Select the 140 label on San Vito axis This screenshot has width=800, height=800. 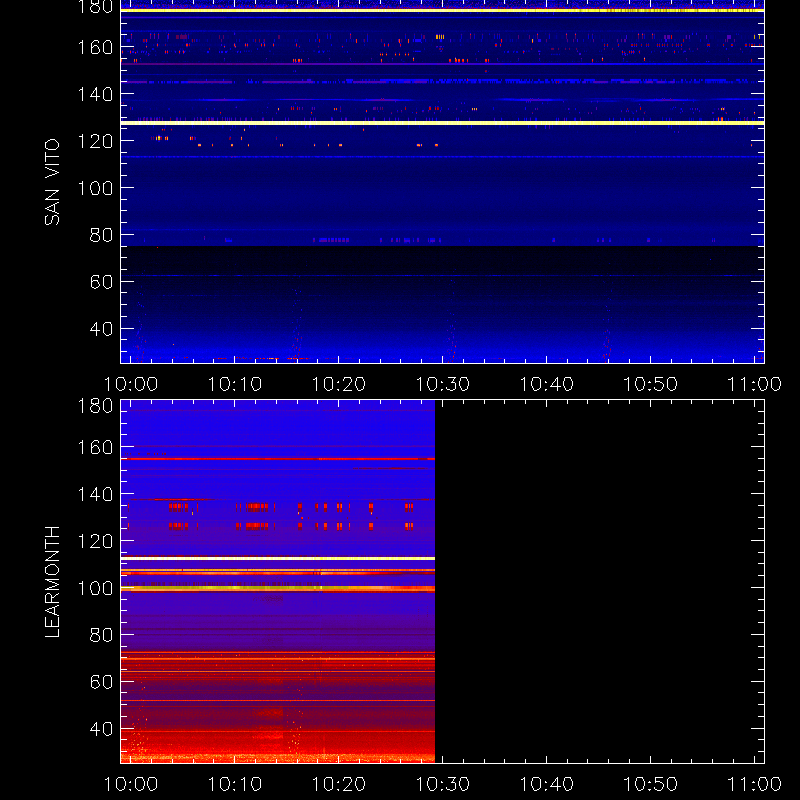(x=95, y=94)
